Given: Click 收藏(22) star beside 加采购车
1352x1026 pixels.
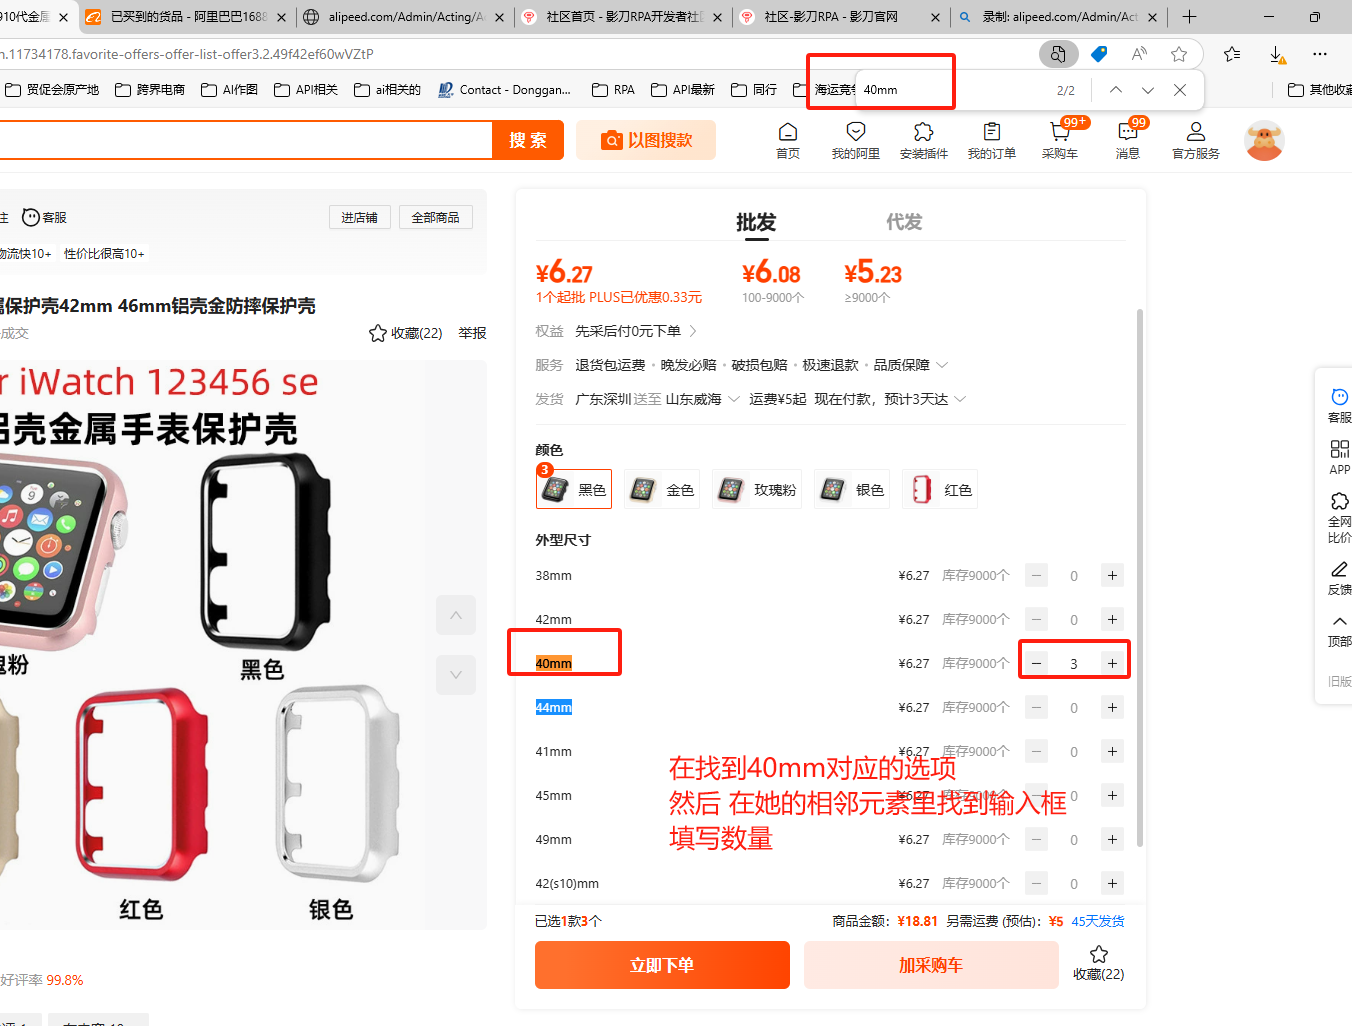Looking at the screenshot, I should 1099,962.
